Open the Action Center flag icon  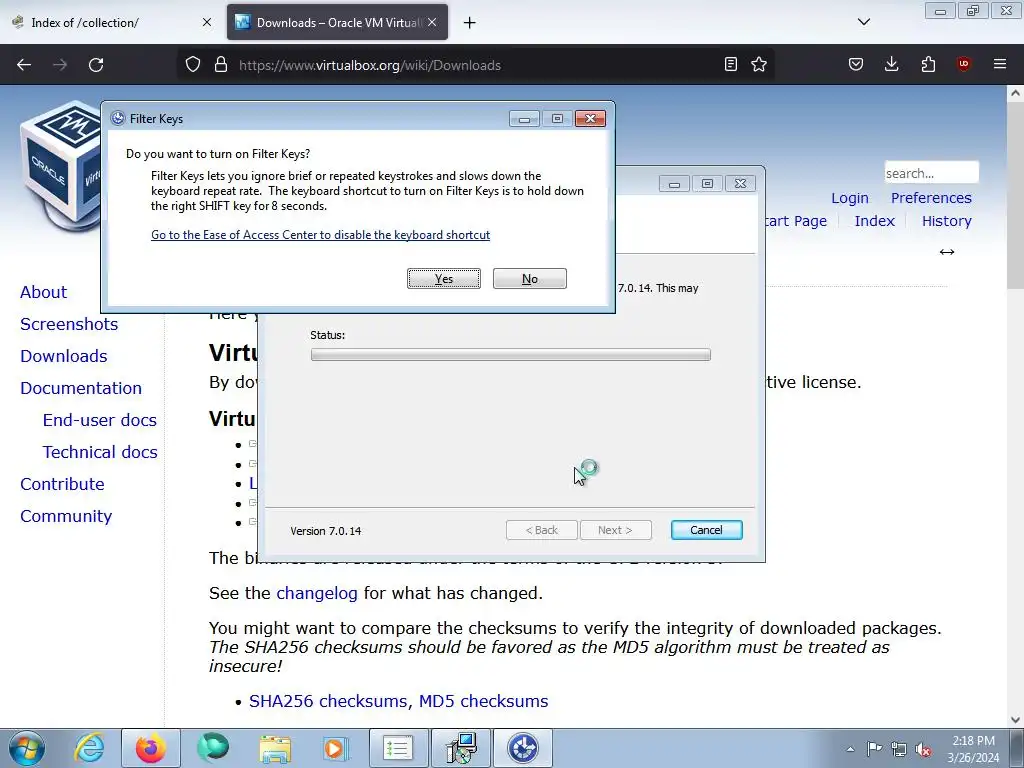(x=874, y=749)
